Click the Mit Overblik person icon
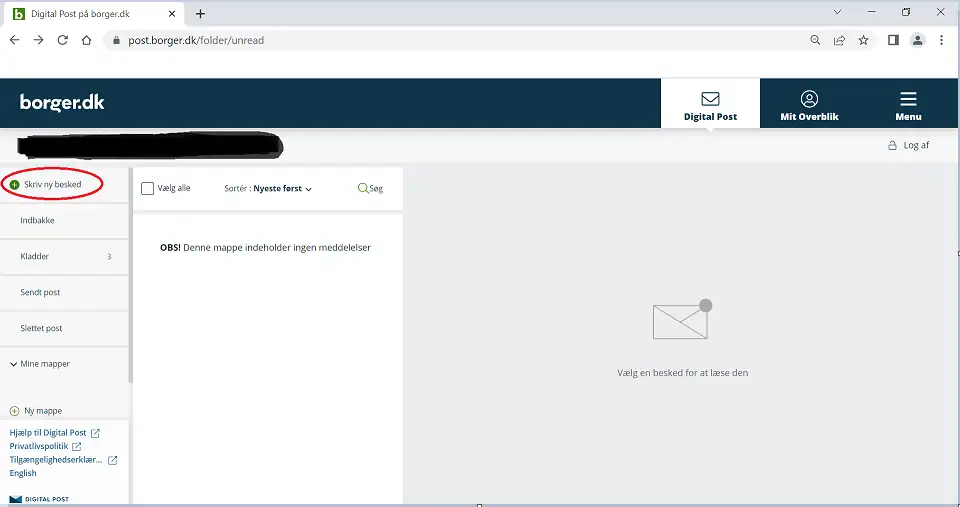Viewport: 960px width, 507px height. tap(809, 99)
